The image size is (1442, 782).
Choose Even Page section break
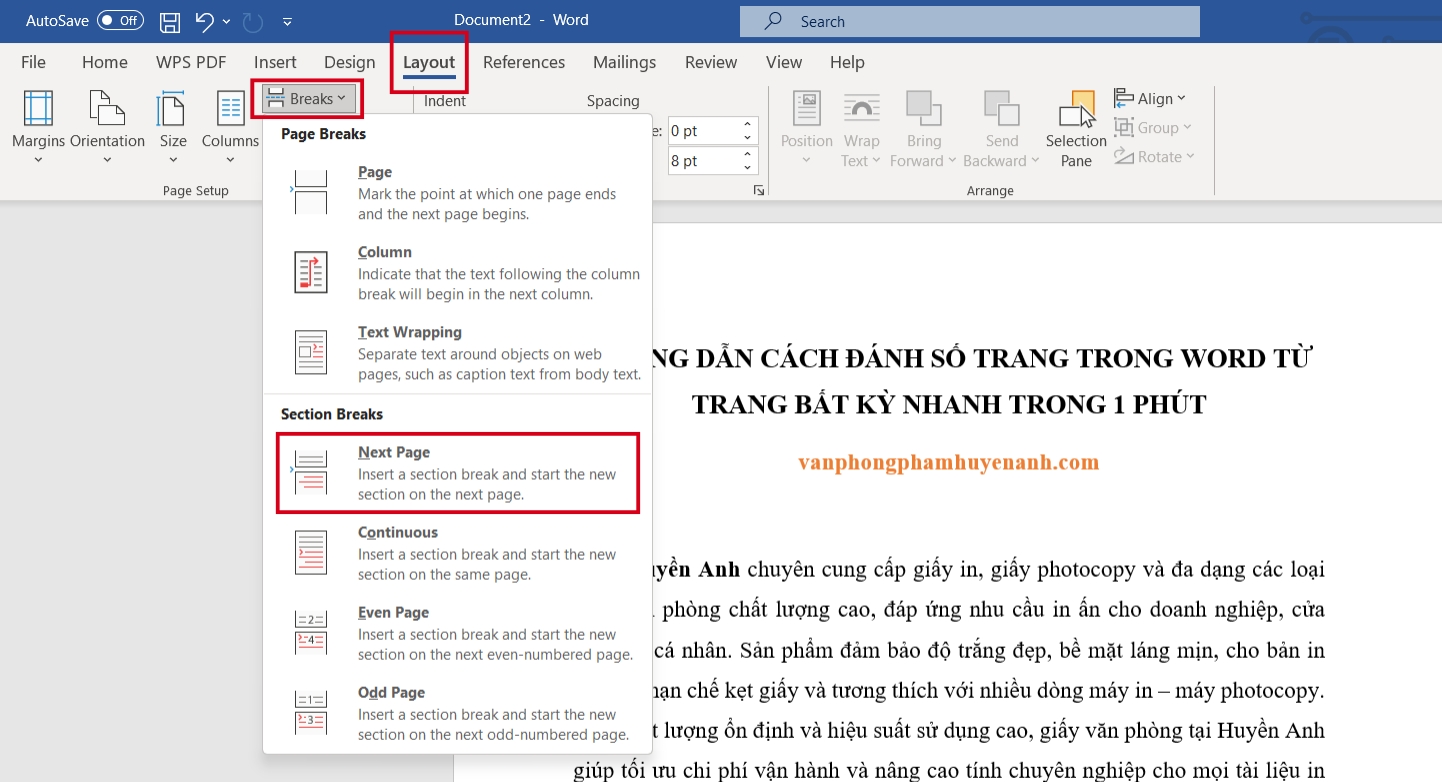click(457, 632)
